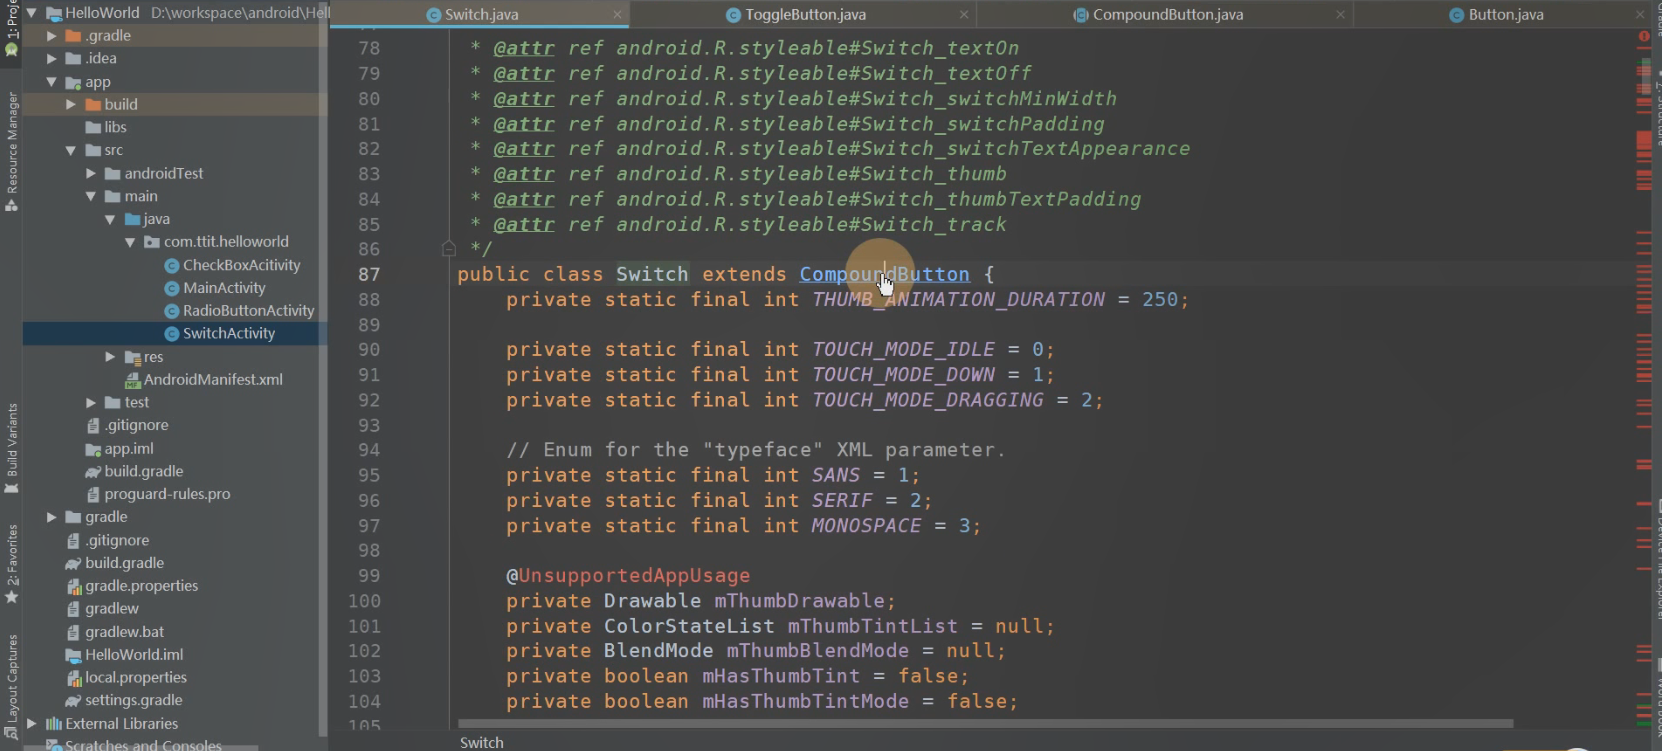Viewport: 1662px width, 751px height.
Task: Collapse the java folder
Action: pyautogui.click(x=110, y=219)
